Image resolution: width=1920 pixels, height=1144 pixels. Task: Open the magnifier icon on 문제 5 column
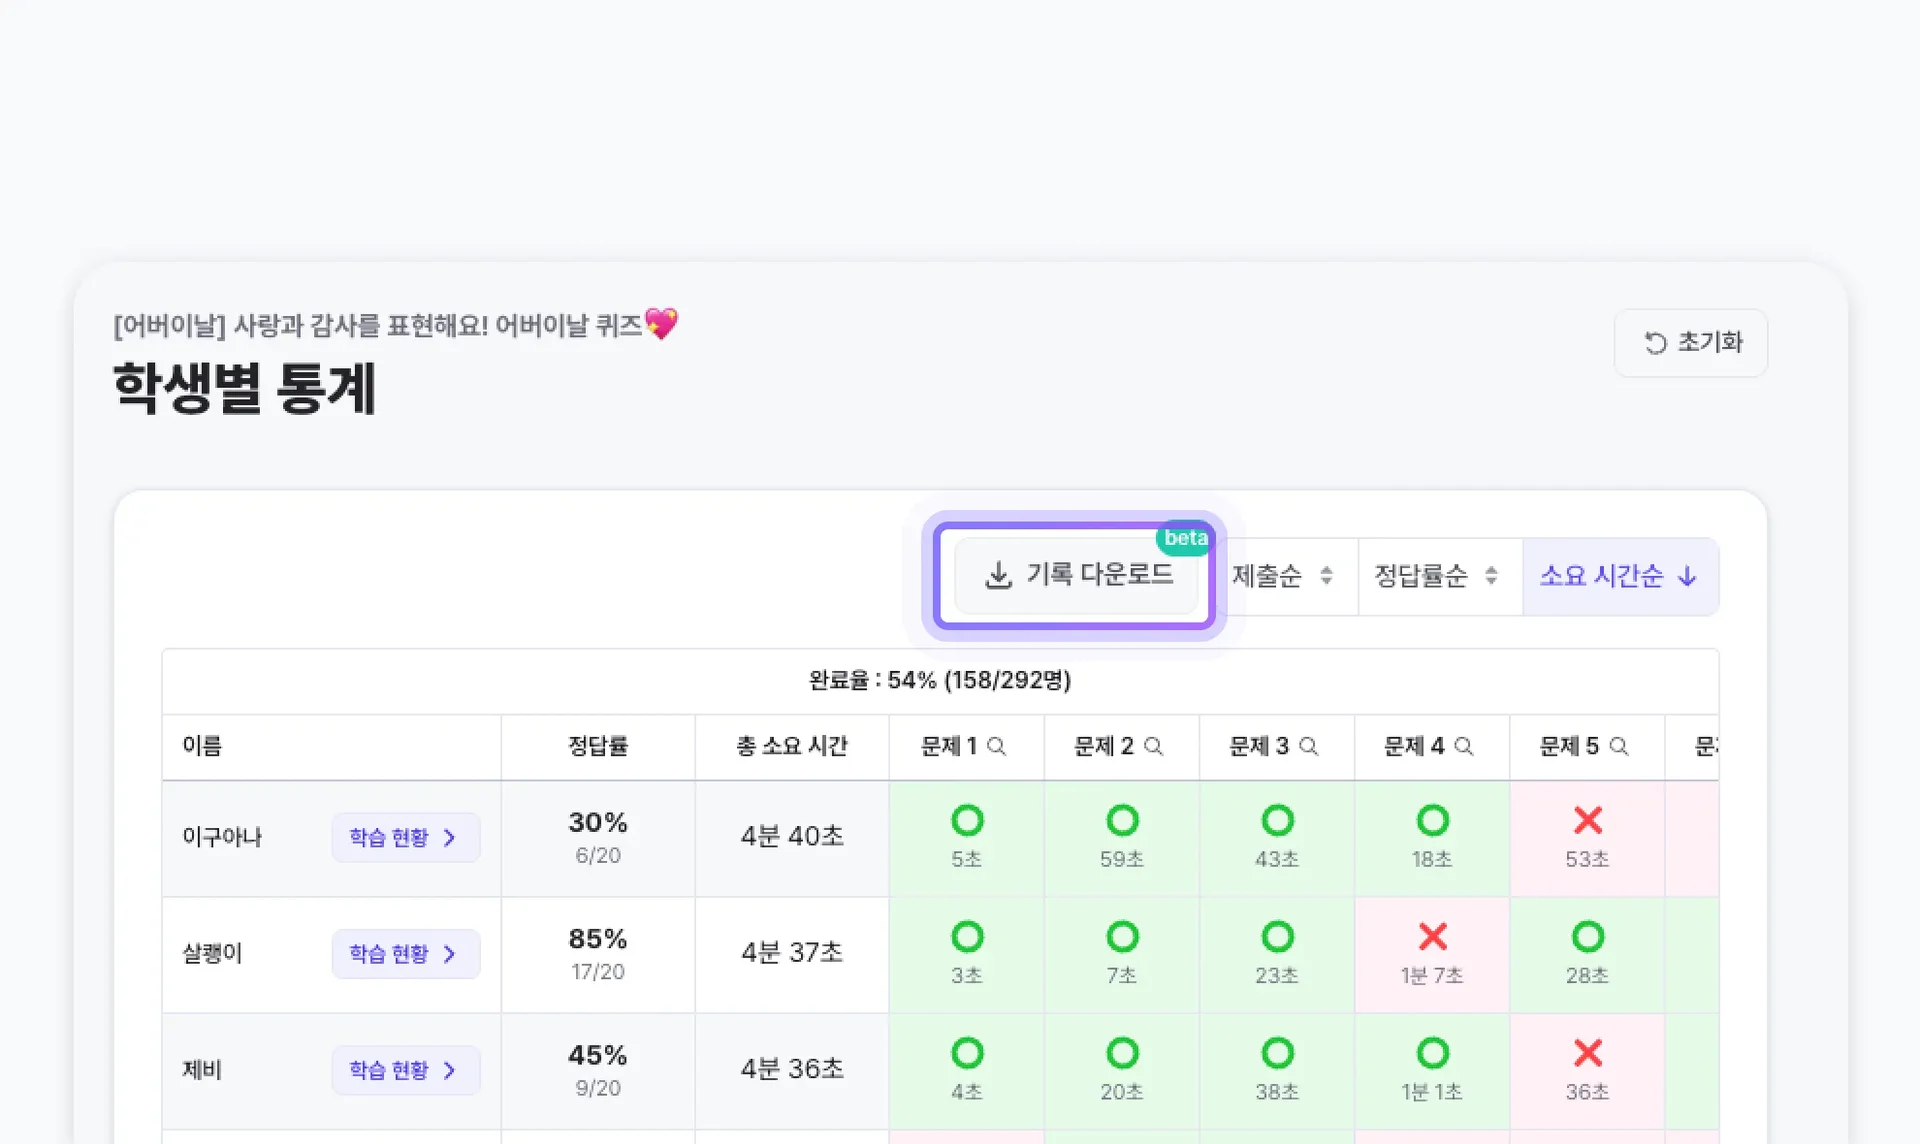1619,746
